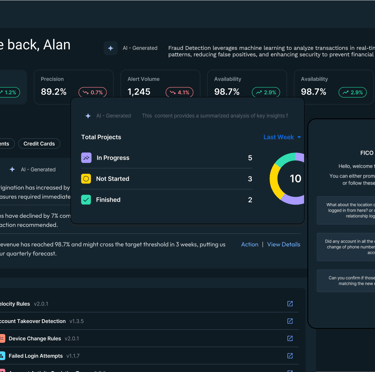The height and width of the screenshot is (372, 375).
Task: Click the Action link
Action: tap(250, 244)
